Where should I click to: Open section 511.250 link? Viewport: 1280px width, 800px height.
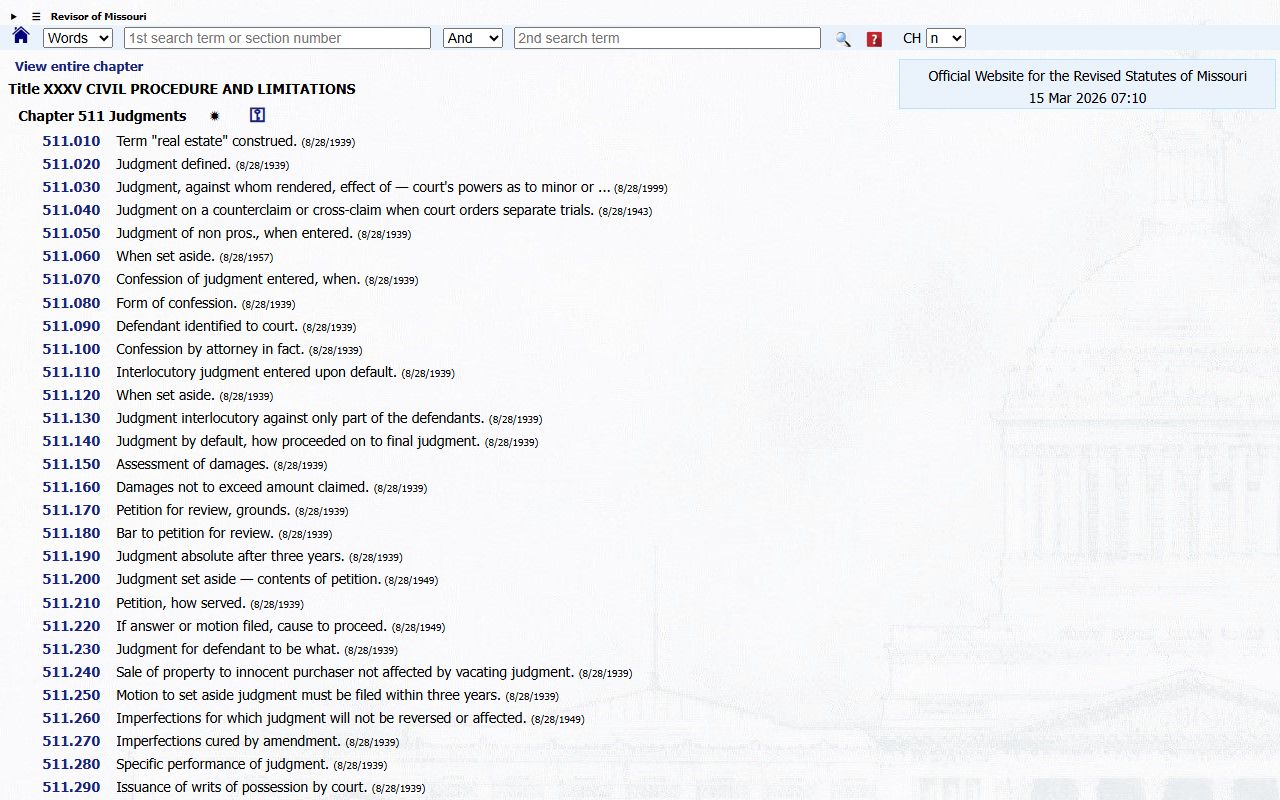71,695
